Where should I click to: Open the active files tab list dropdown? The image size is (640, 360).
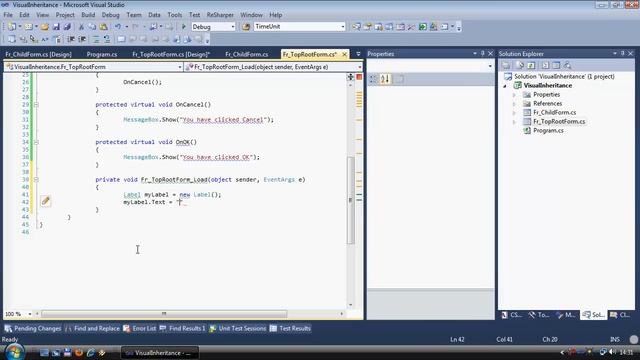pyautogui.click(x=358, y=54)
